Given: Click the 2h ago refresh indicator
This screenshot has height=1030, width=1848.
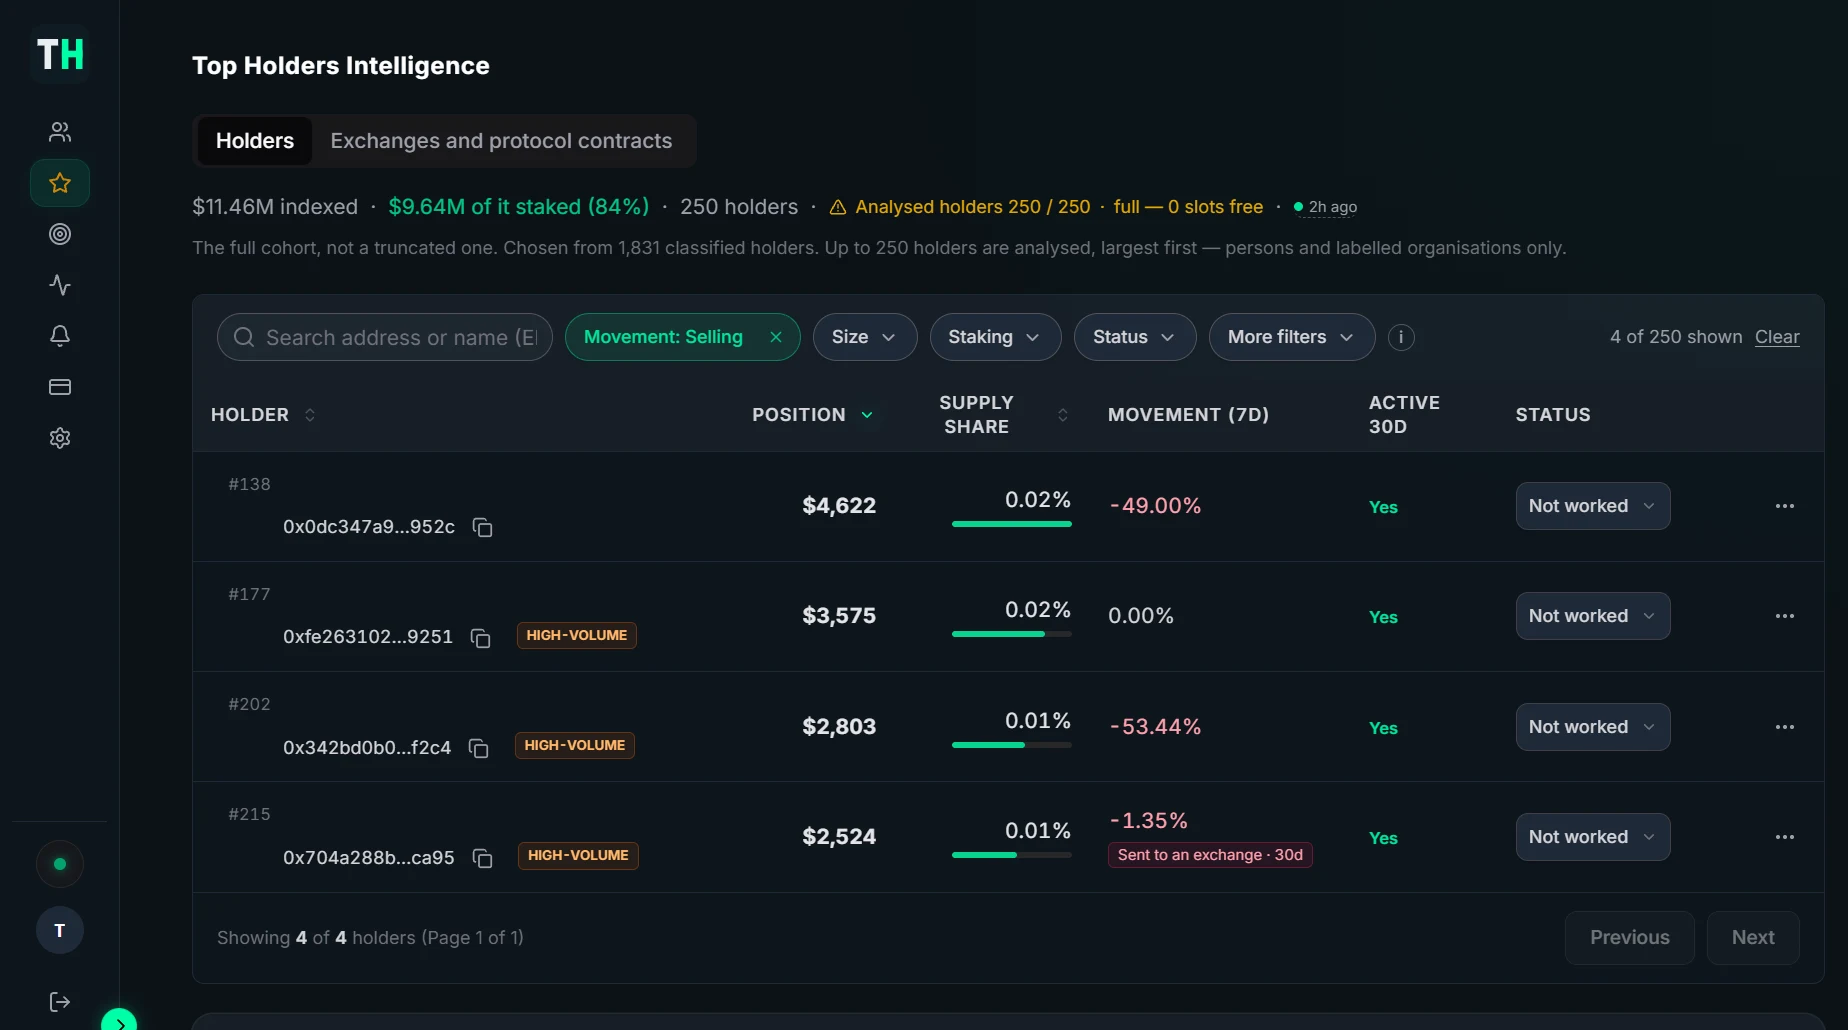Looking at the screenshot, I should [1325, 207].
